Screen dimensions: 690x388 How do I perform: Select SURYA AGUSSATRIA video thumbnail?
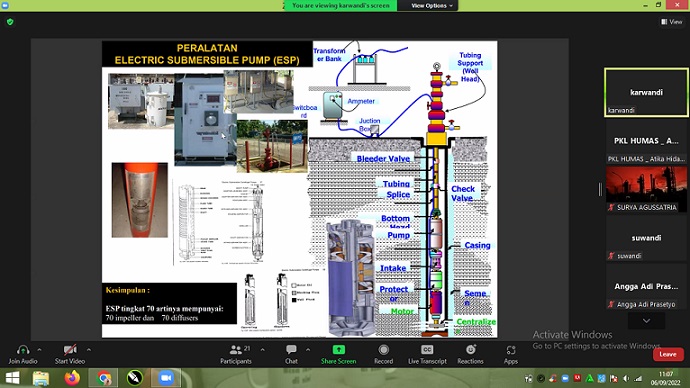point(646,190)
